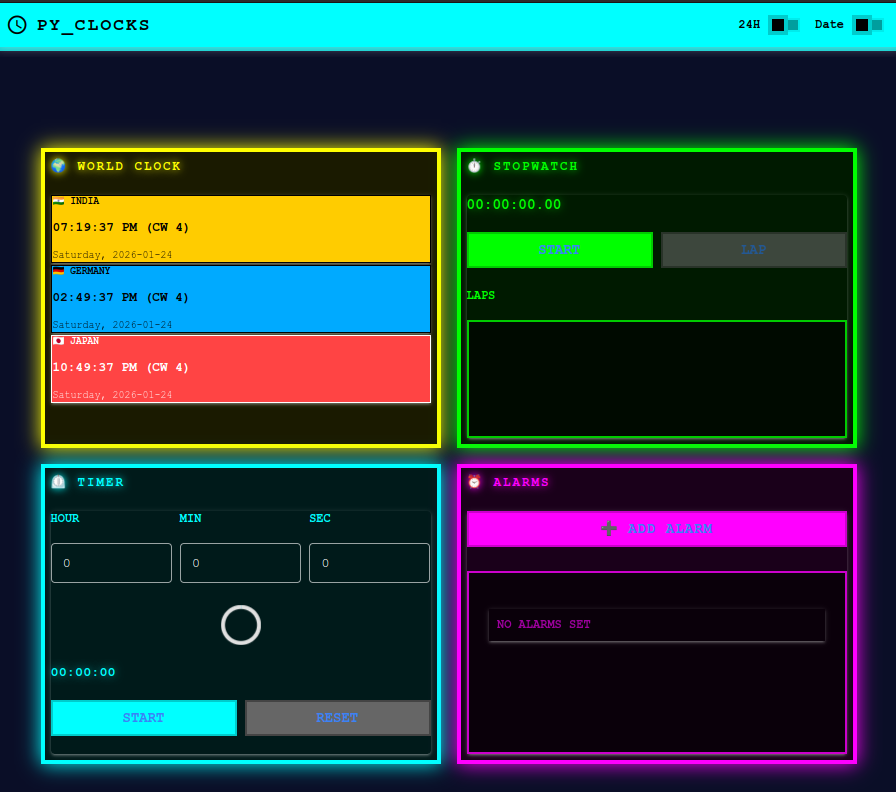Click the circular ring icon in the Timer panel
896x792 pixels.
(240, 625)
